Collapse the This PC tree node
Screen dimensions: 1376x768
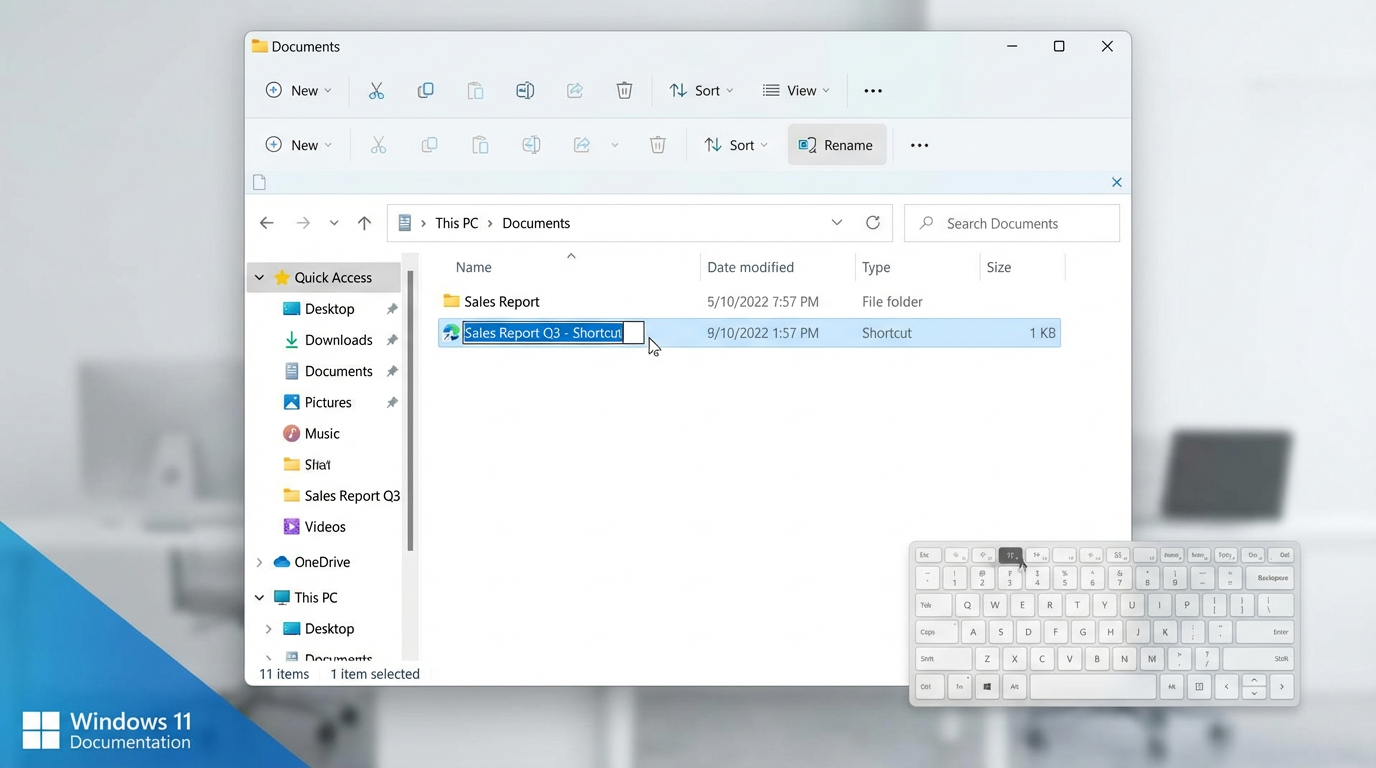(259, 597)
